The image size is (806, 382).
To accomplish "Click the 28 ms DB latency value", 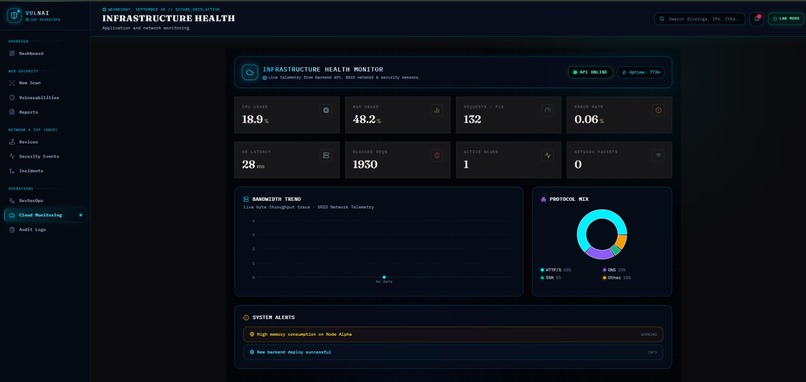I will pyautogui.click(x=253, y=165).
